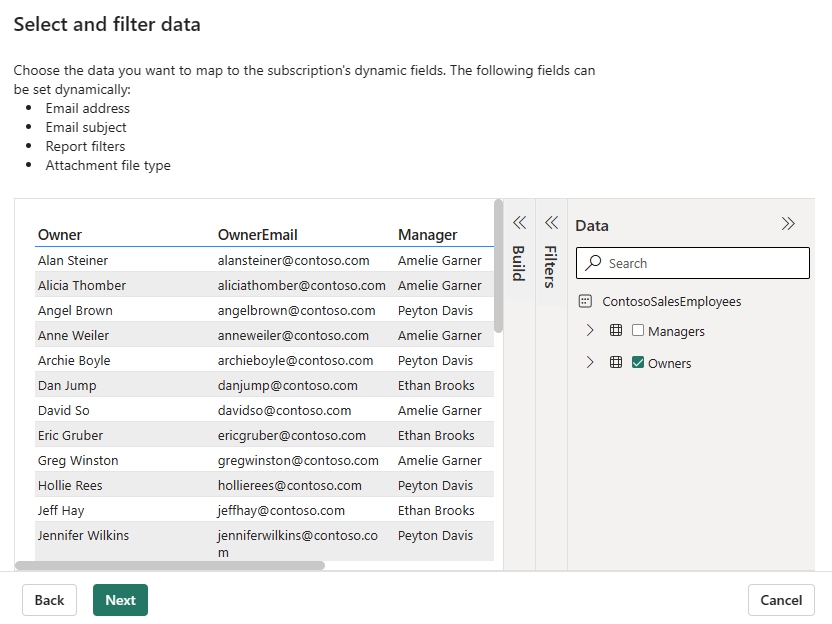Select the Owners table label
This screenshot has height=624, width=832.
click(x=669, y=363)
